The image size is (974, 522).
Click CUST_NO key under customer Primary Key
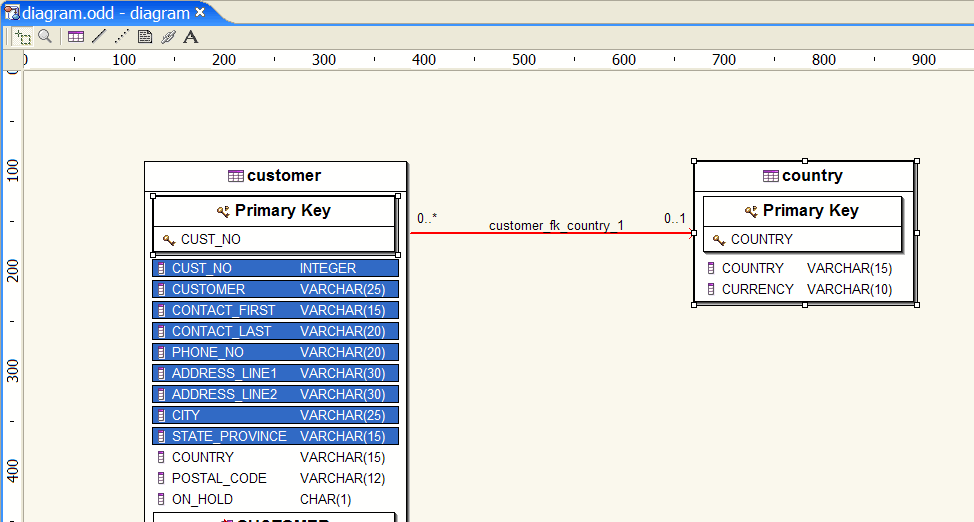210,240
